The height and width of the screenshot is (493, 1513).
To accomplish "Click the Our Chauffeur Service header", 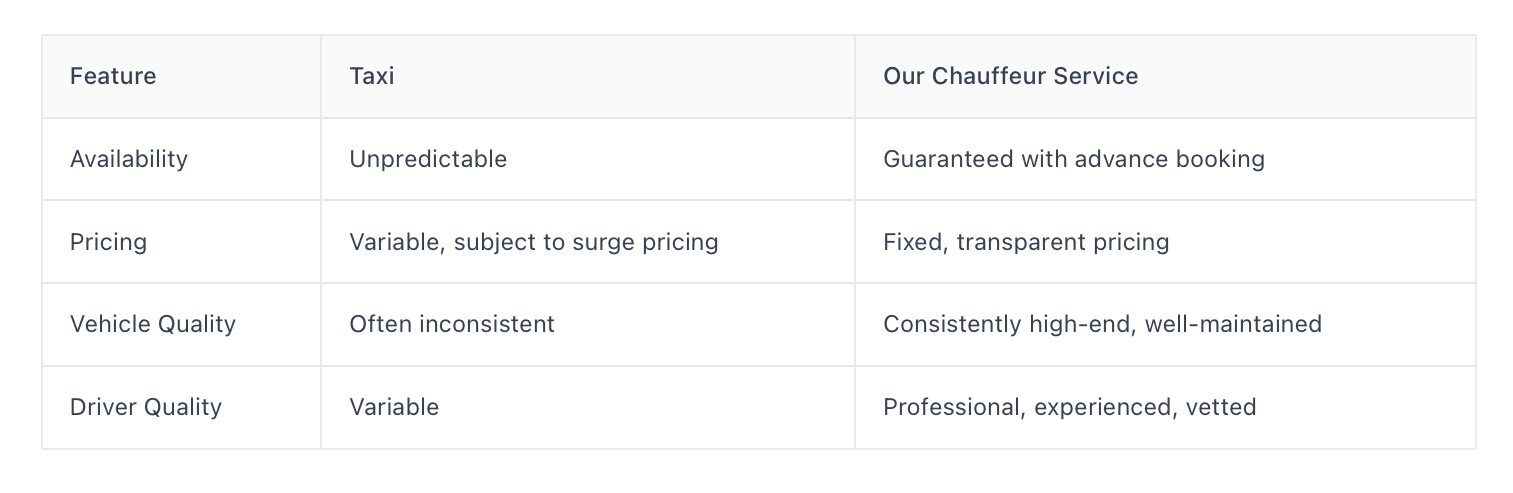I will 1010,76.
